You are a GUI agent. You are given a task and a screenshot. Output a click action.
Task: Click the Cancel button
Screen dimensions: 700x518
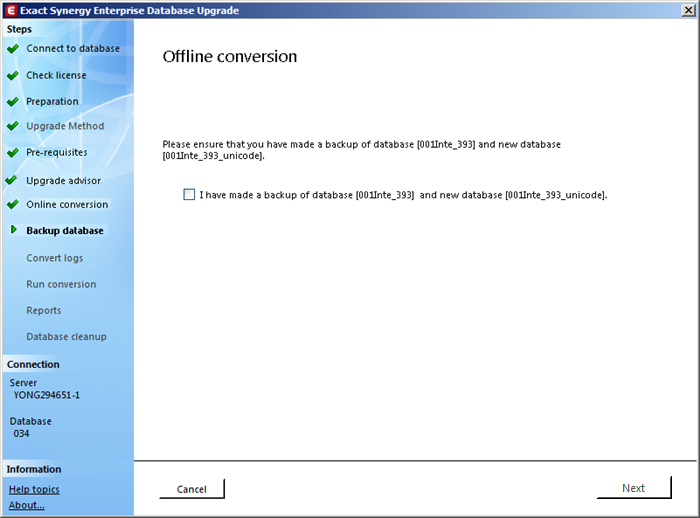point(192,489)
